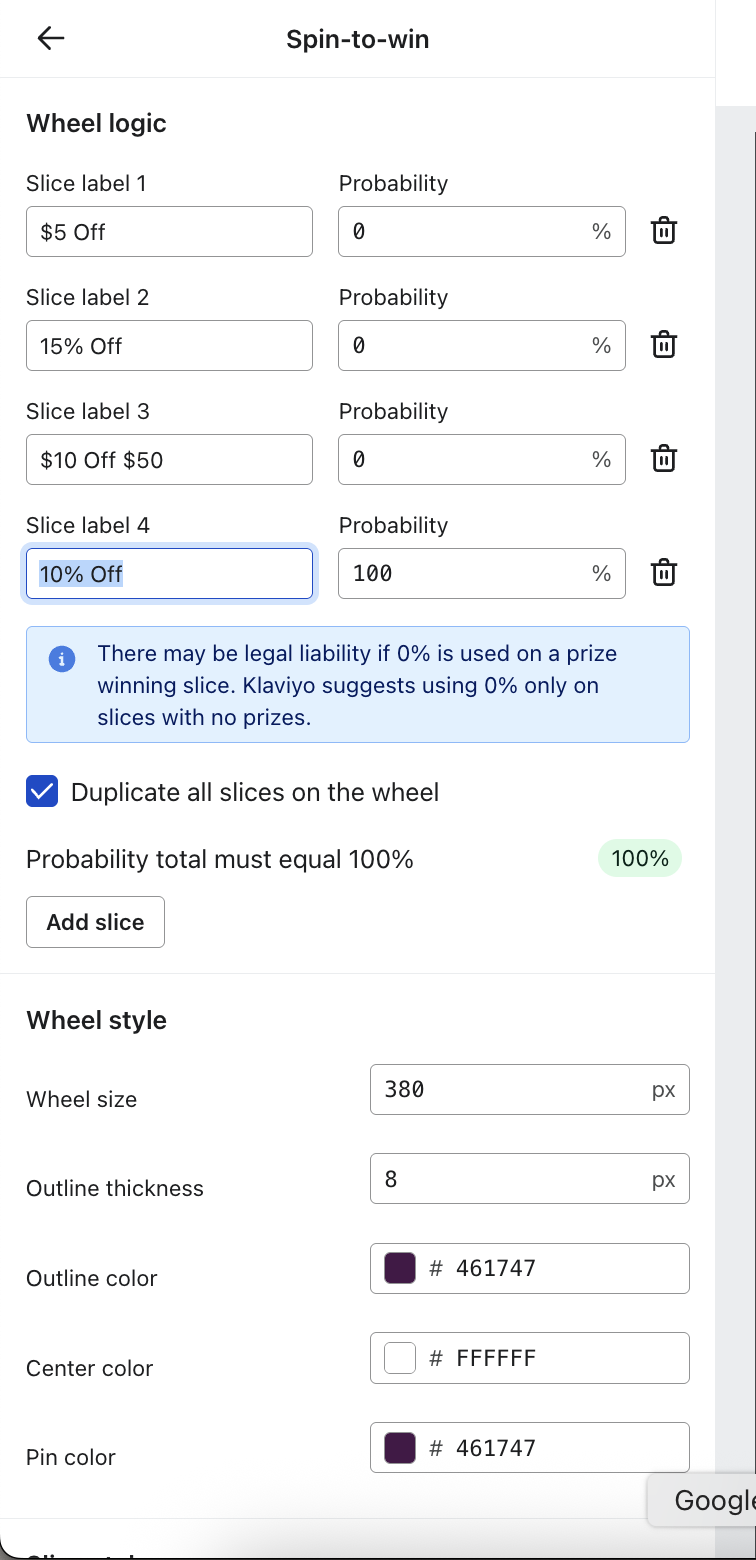The image size is (756, 1560).
Task: Delete the $10 Off $50 slice
Action: (x=663, y=459)
